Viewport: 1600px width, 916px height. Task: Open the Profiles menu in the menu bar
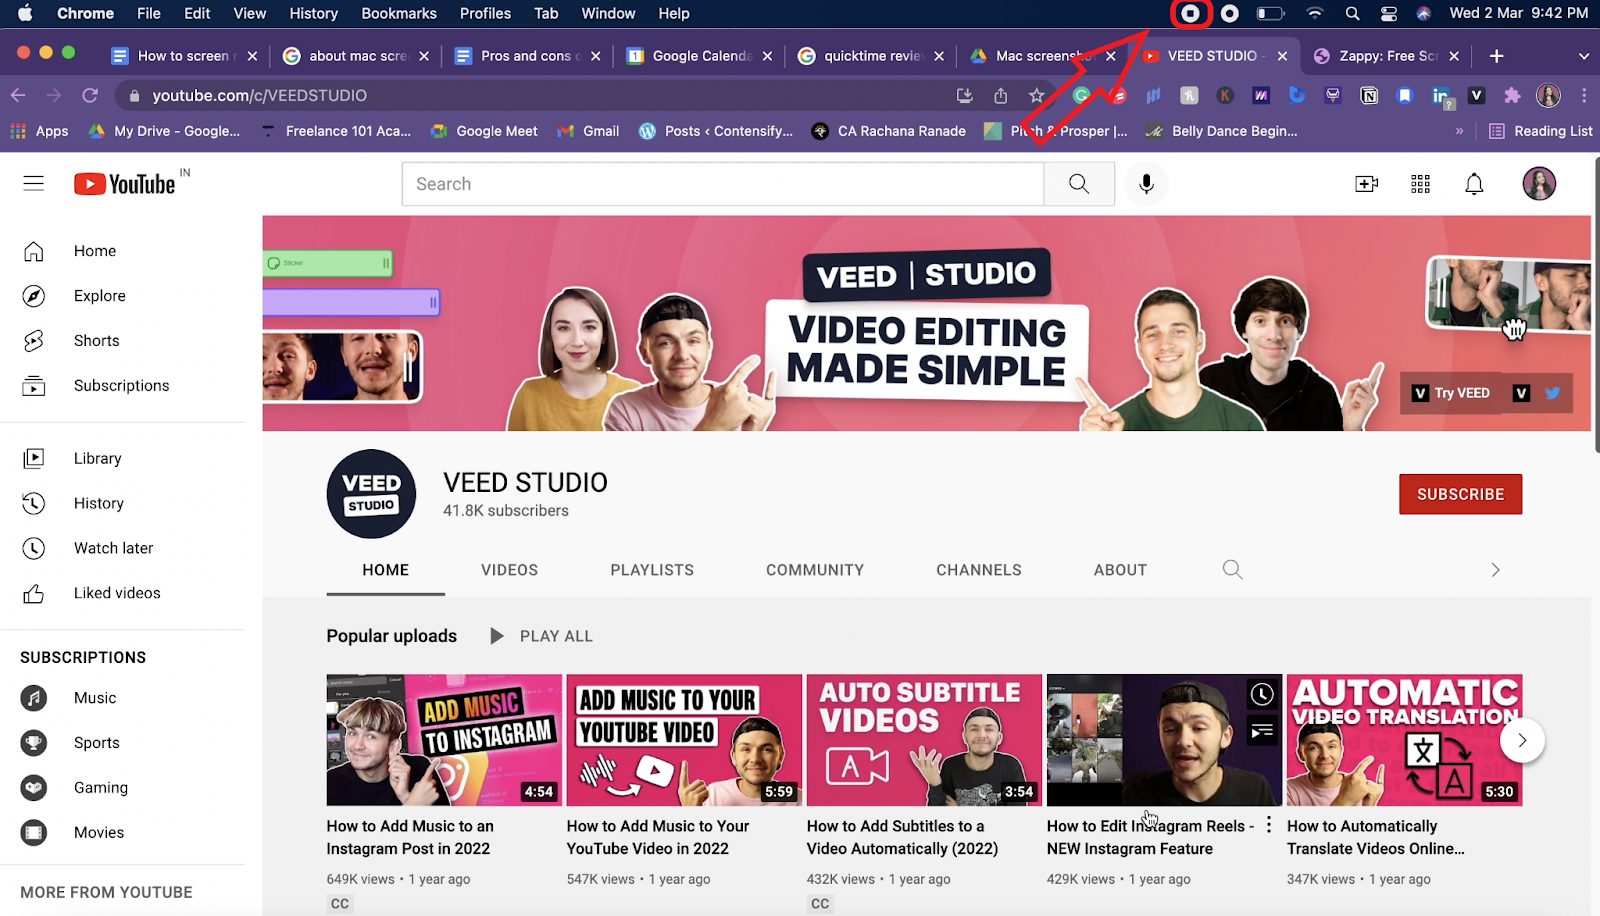coord(485,14)
